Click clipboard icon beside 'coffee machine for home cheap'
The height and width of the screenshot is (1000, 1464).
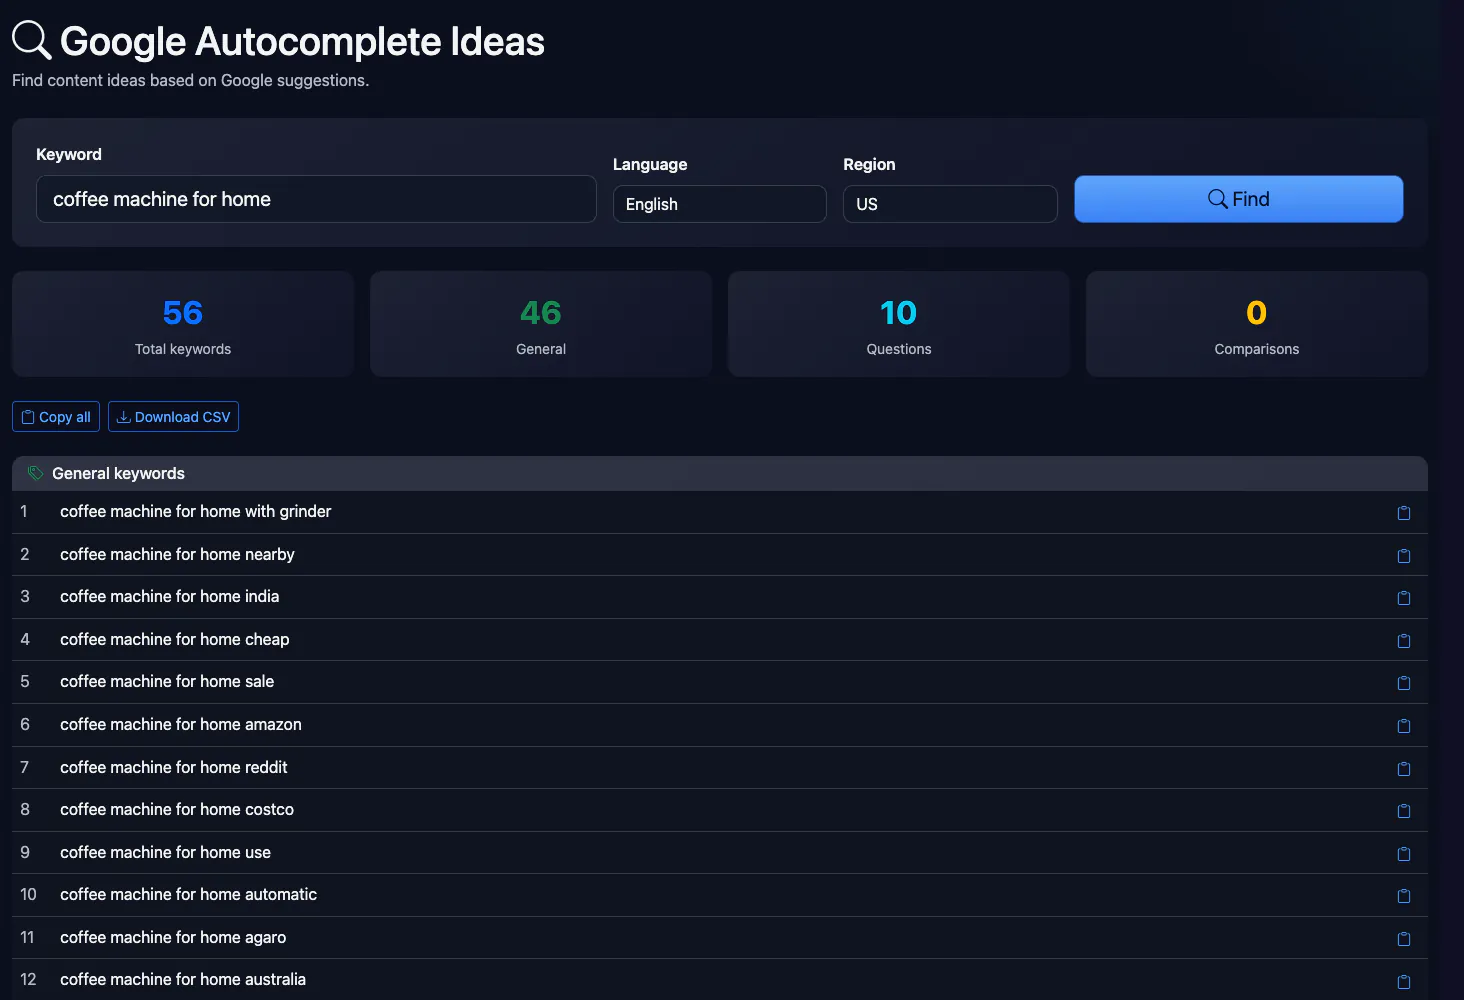[1404, 641]
